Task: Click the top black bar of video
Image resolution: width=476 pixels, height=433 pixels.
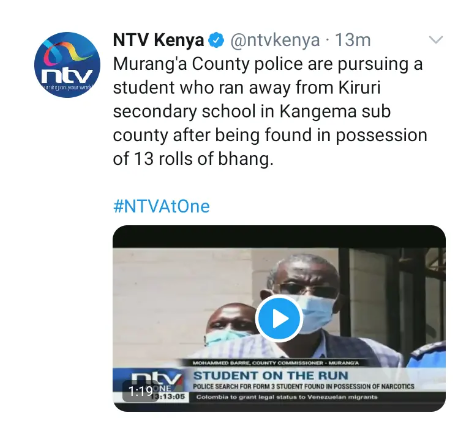Action: [279, 237]
